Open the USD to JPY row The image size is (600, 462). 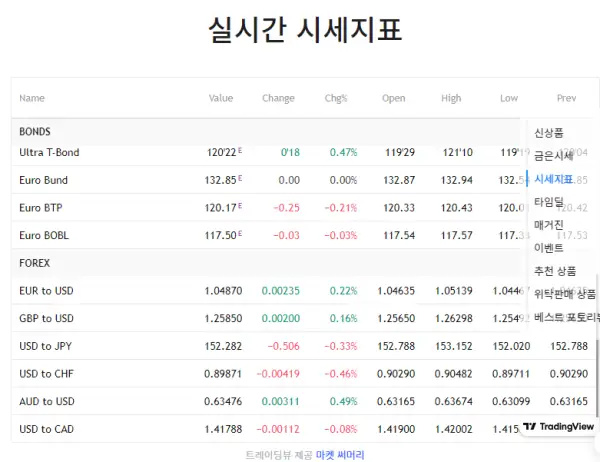304,346
